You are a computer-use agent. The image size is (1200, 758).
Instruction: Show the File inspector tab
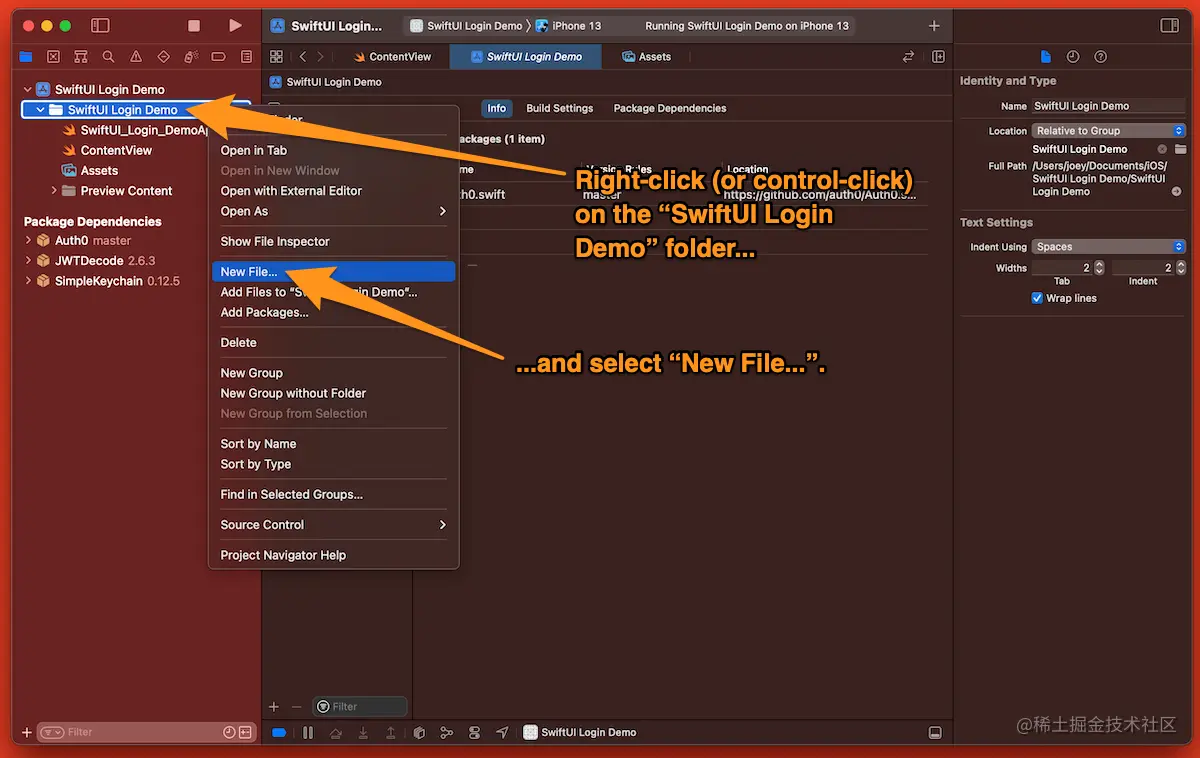point(1046,57)
